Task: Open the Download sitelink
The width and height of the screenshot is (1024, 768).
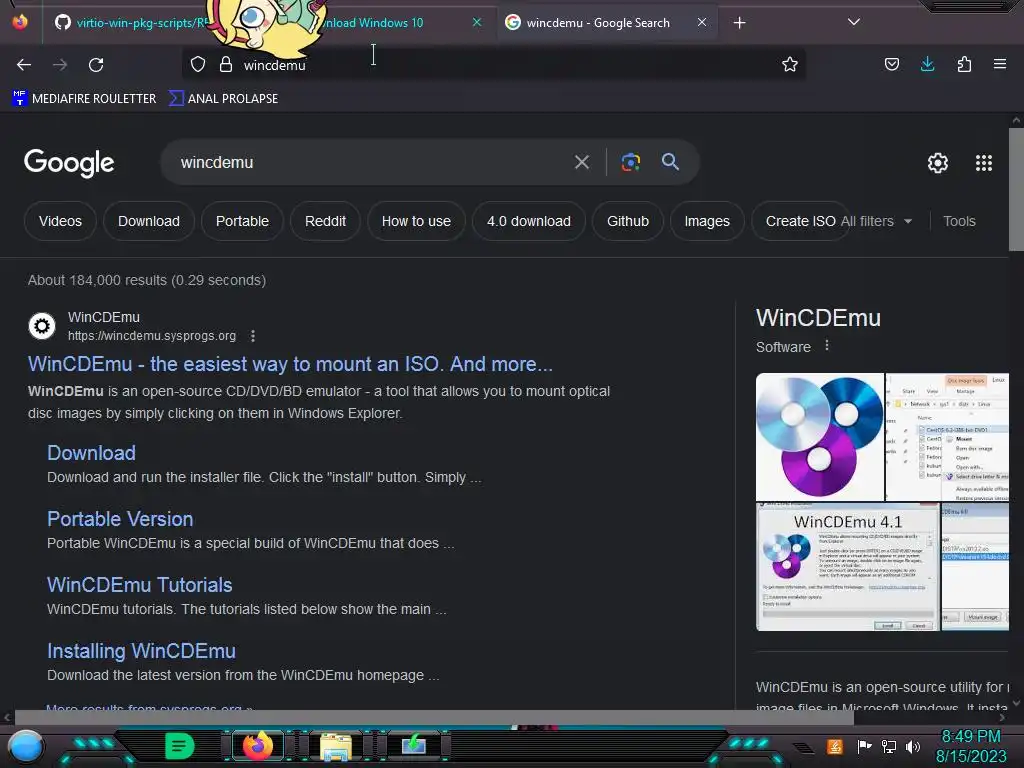Action: coord(91,453)
